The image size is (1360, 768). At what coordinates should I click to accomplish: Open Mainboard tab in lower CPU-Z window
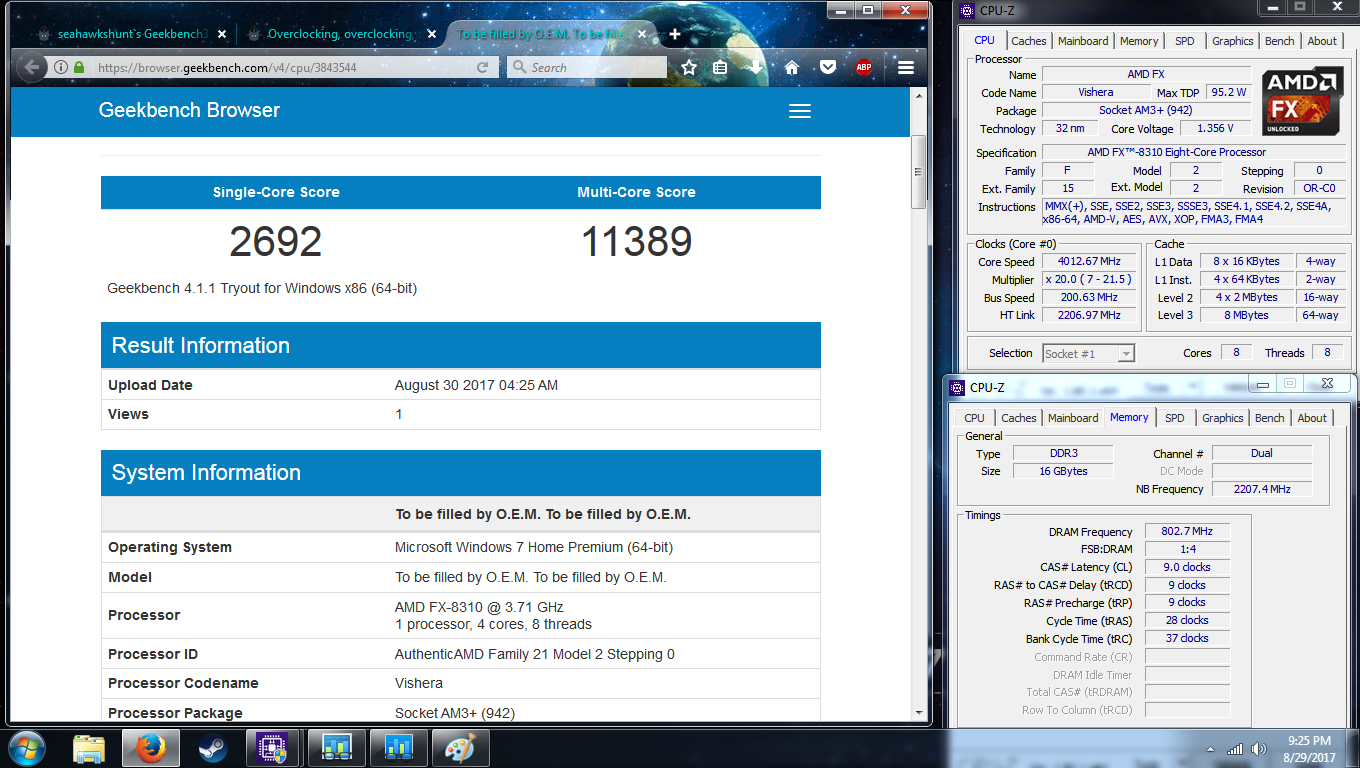[x=1073, y=418]
